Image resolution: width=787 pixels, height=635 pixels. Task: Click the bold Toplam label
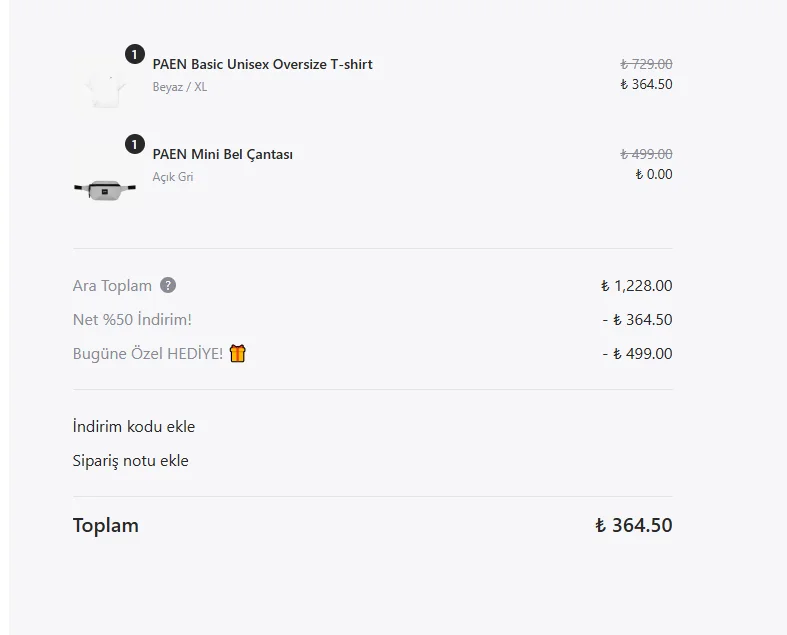pyautogui.click(x=106, y=526)
